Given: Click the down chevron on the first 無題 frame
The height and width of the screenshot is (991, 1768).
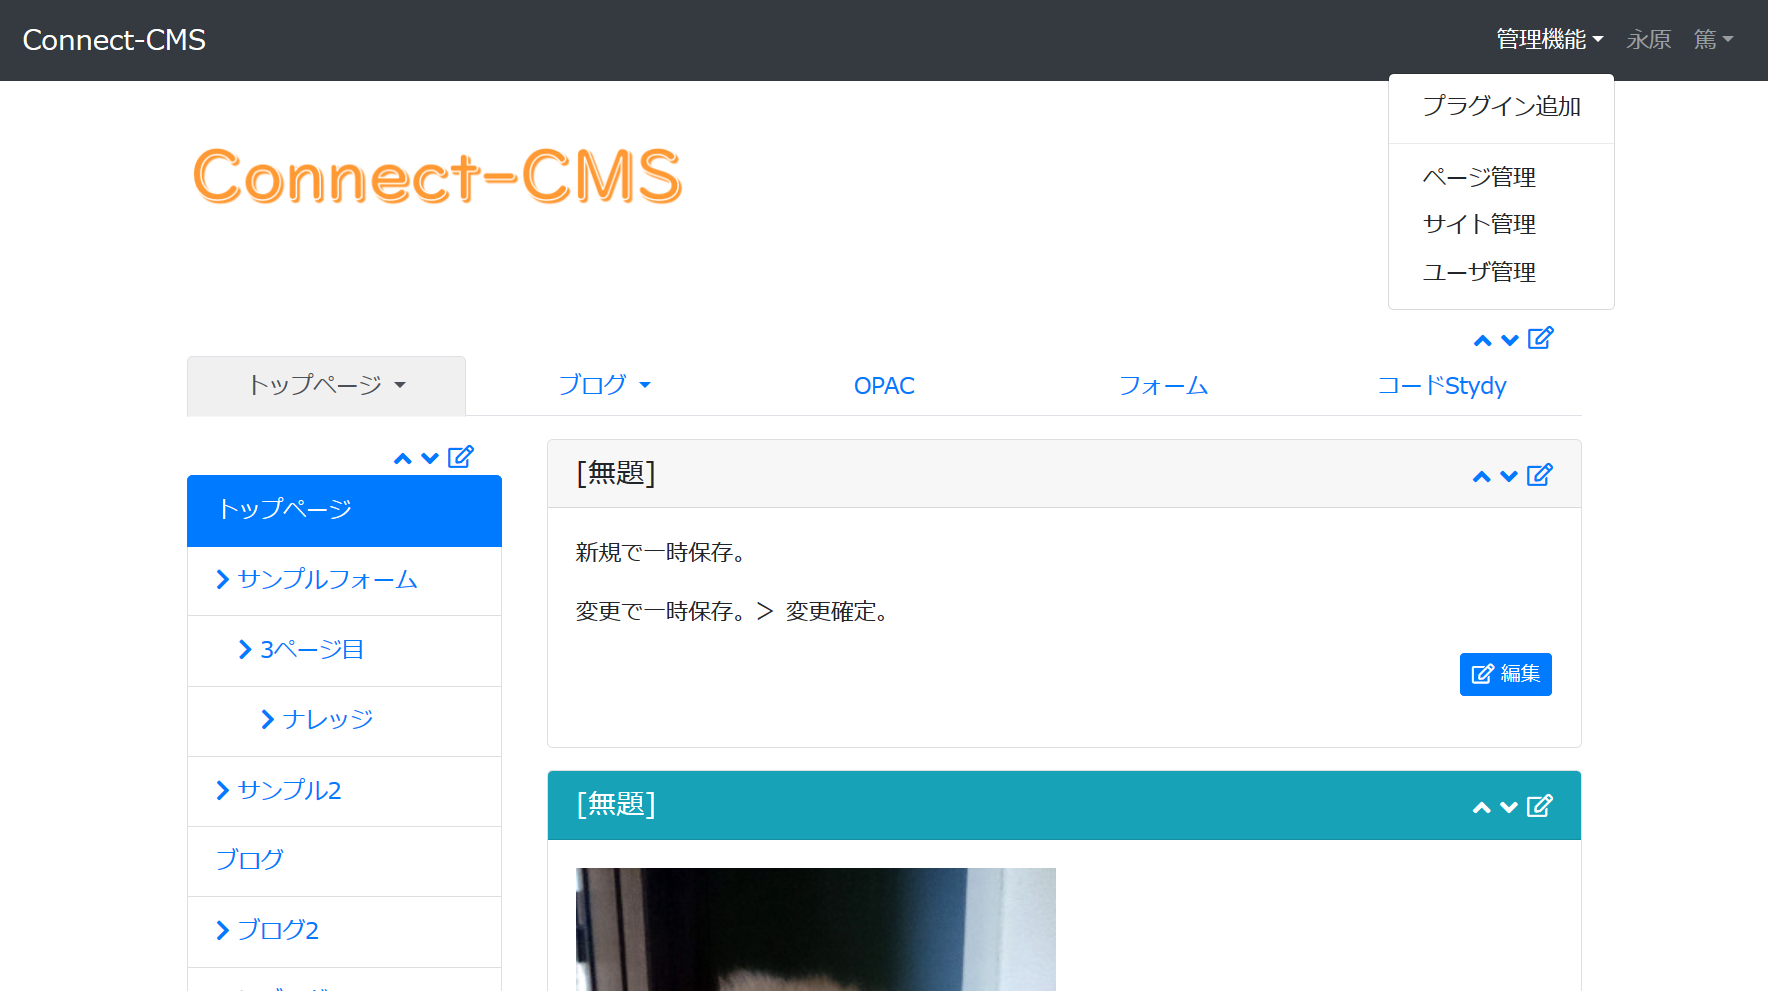Looking at the screenshot, I should click(1510, 476).
